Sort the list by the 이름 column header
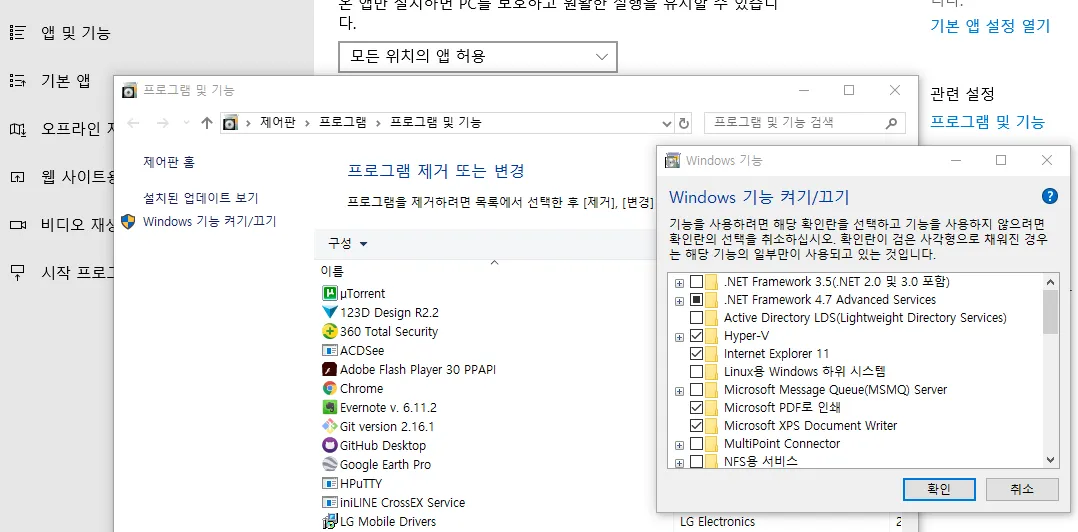1078x532 pixels. click(333, 271)
